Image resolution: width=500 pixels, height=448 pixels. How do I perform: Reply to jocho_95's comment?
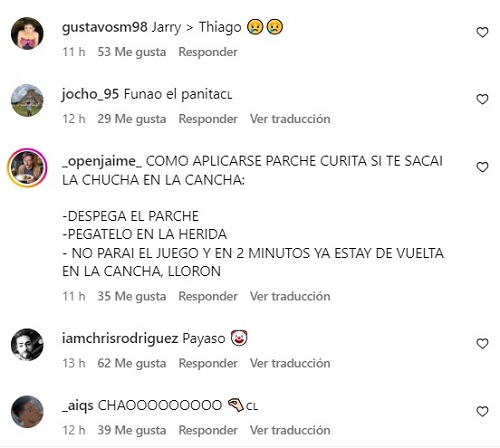[208, 119]
